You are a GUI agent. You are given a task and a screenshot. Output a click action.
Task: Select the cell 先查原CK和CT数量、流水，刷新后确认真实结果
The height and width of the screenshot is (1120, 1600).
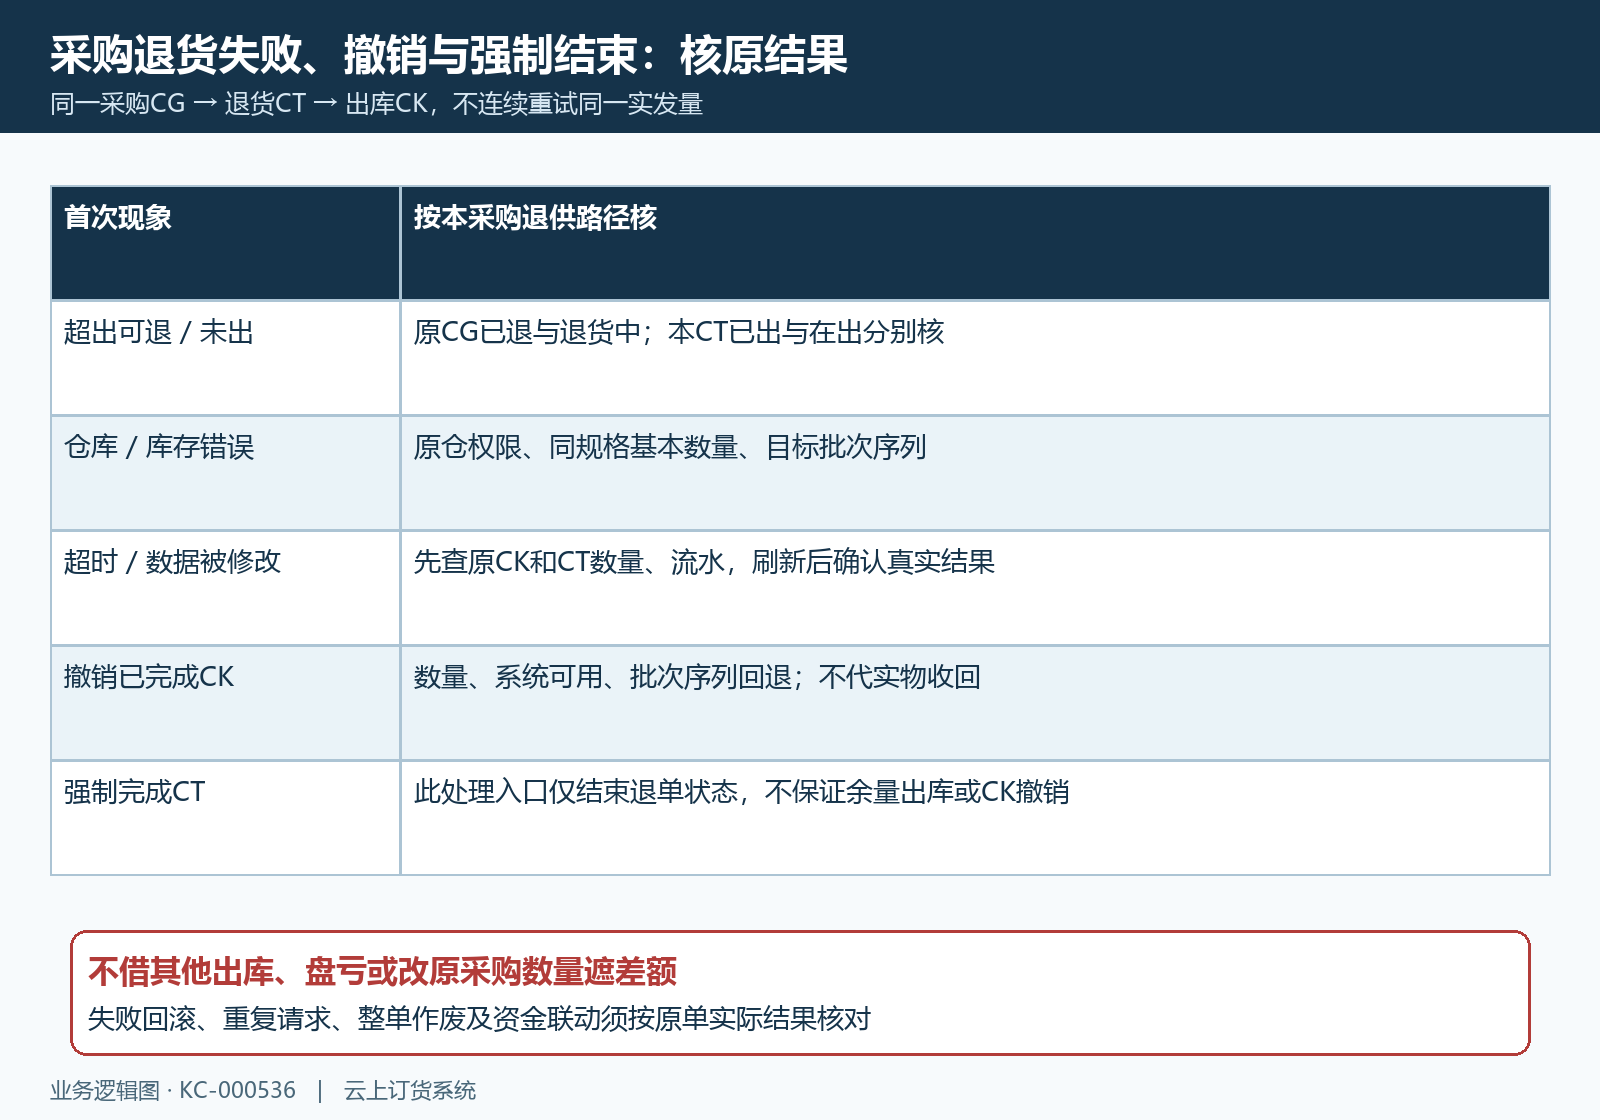tap(975, 588)
